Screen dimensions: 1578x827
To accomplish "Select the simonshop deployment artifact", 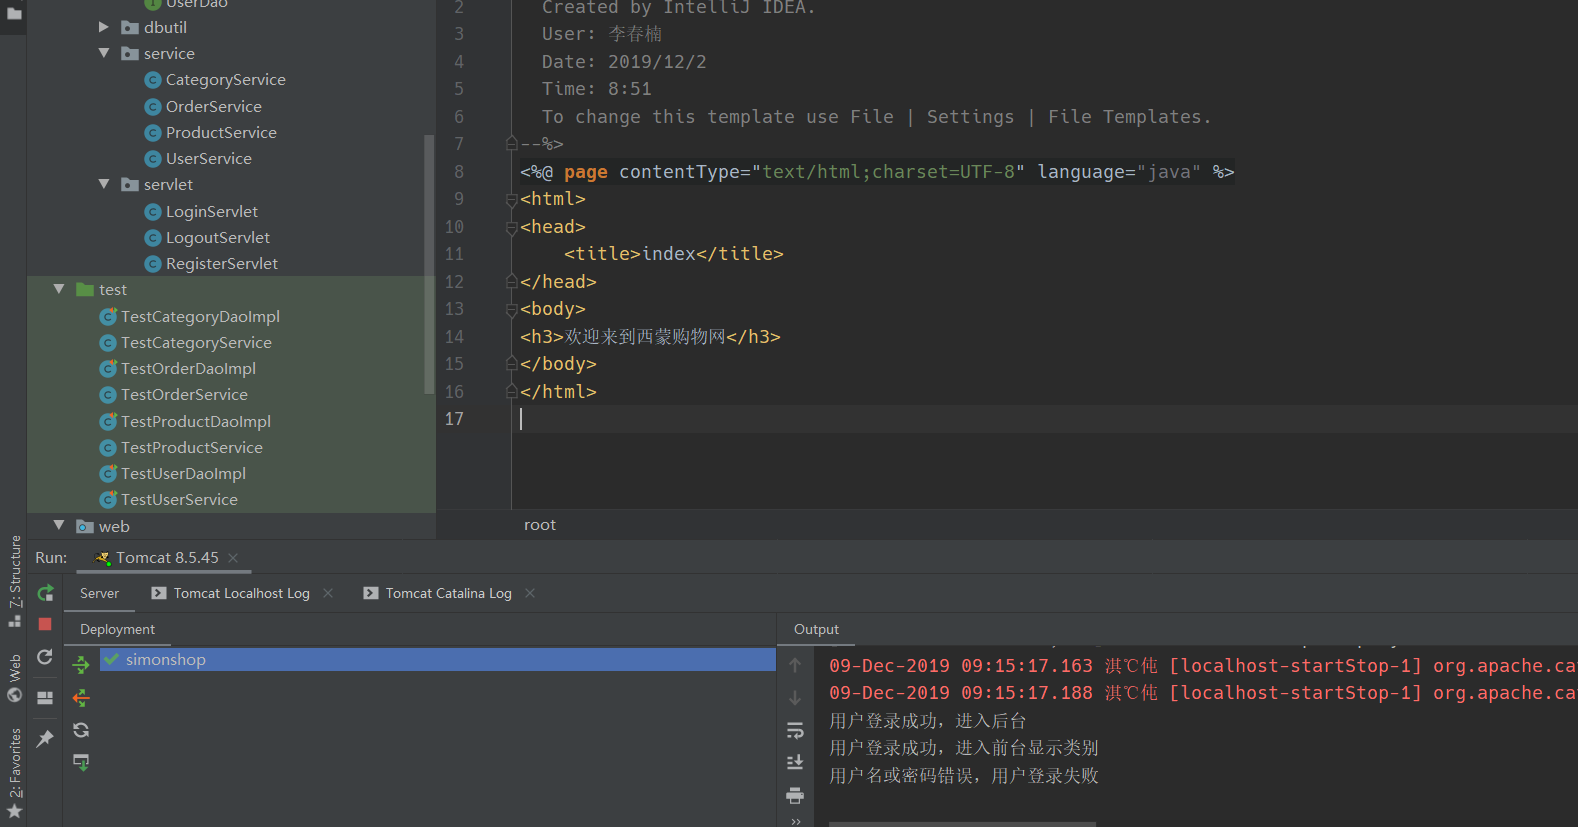I will click(438, 659).
